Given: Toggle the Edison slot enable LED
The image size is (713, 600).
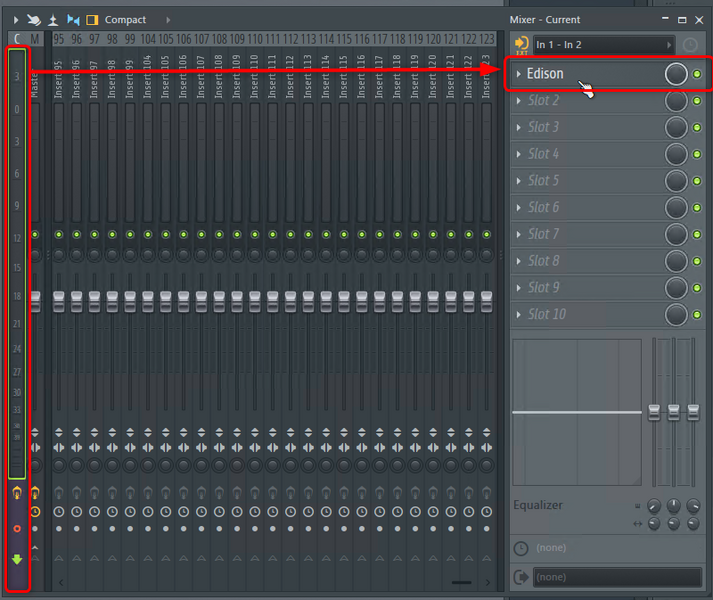Looking at the screenshot, I should [697, 74].
